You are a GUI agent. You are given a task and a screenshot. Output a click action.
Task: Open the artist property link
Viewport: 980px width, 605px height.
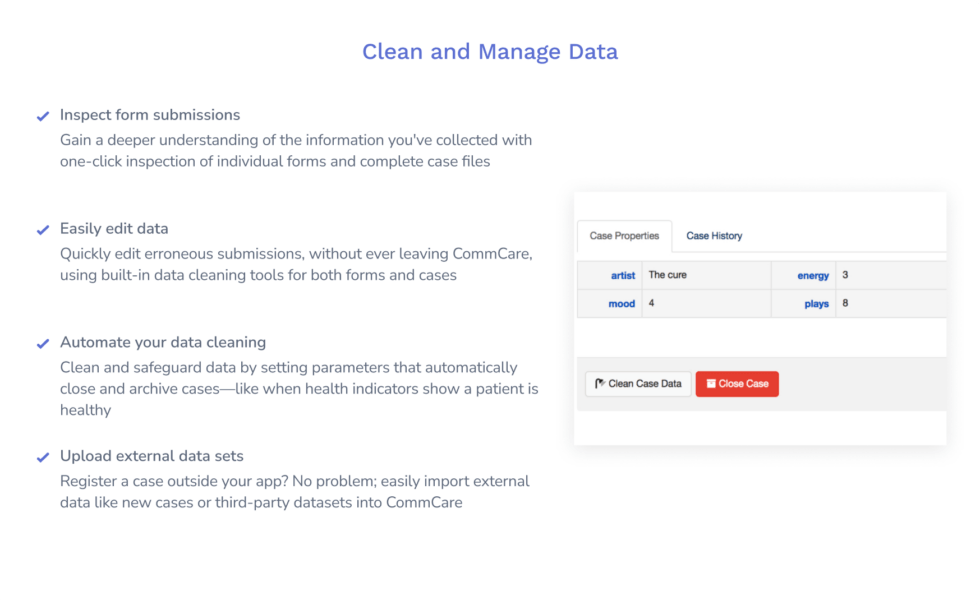click(x=622, y=275)
